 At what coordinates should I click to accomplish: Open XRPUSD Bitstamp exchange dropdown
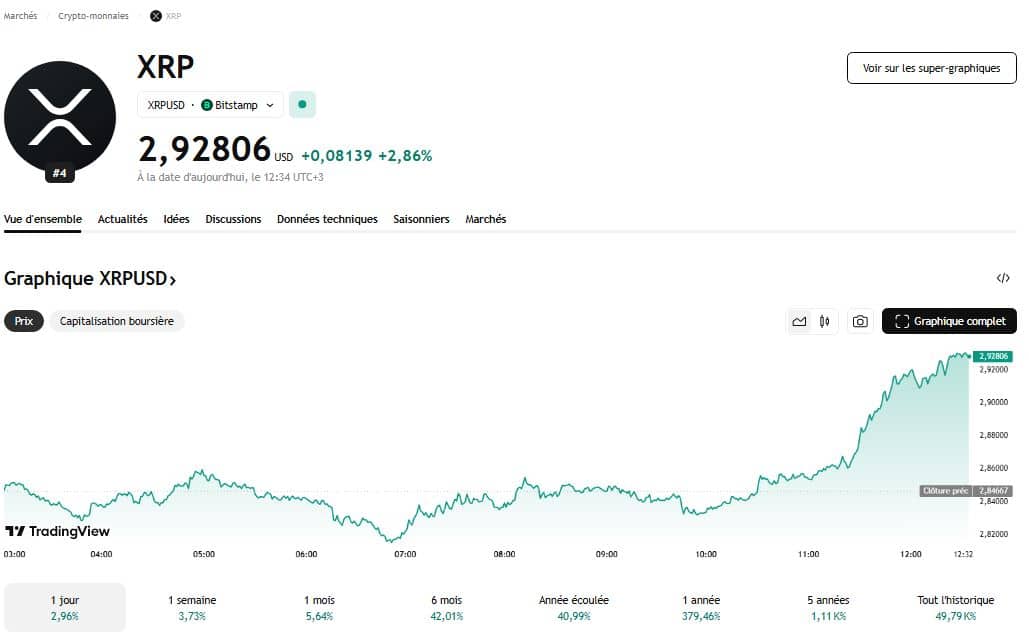click(210, 105)
